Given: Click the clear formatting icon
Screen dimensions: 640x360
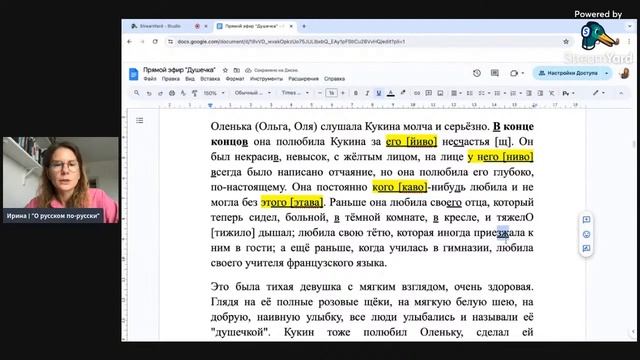Looking at the screenshot, I should tap(551, 93).
